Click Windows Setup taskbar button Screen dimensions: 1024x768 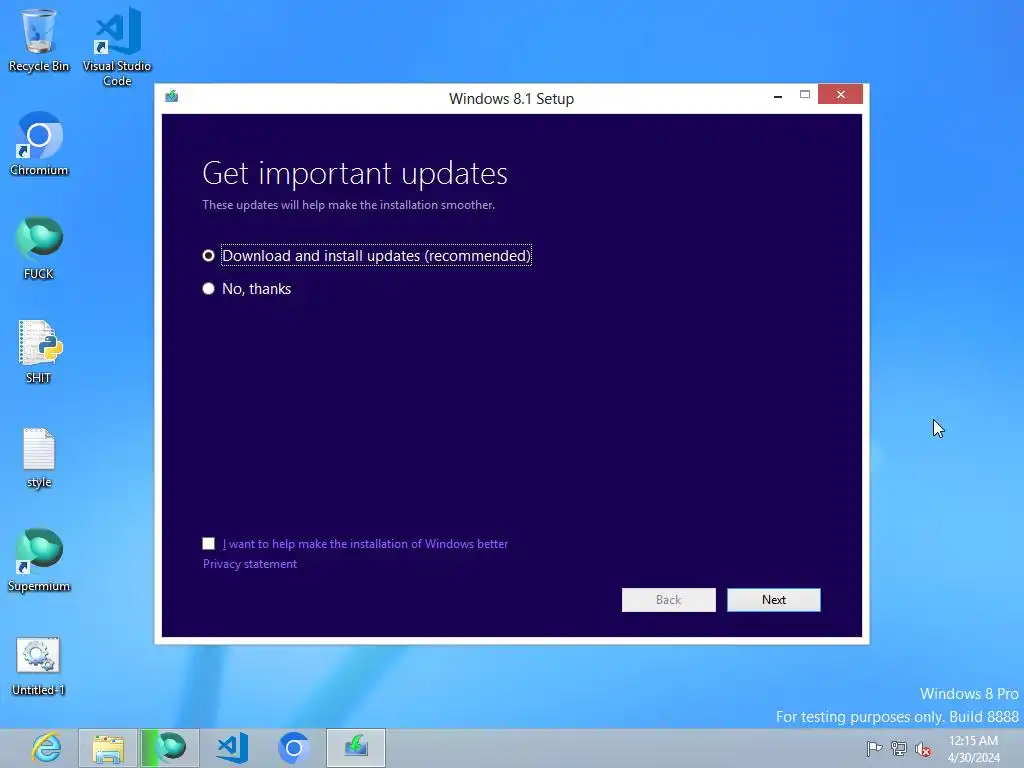[x=356, y=748]
